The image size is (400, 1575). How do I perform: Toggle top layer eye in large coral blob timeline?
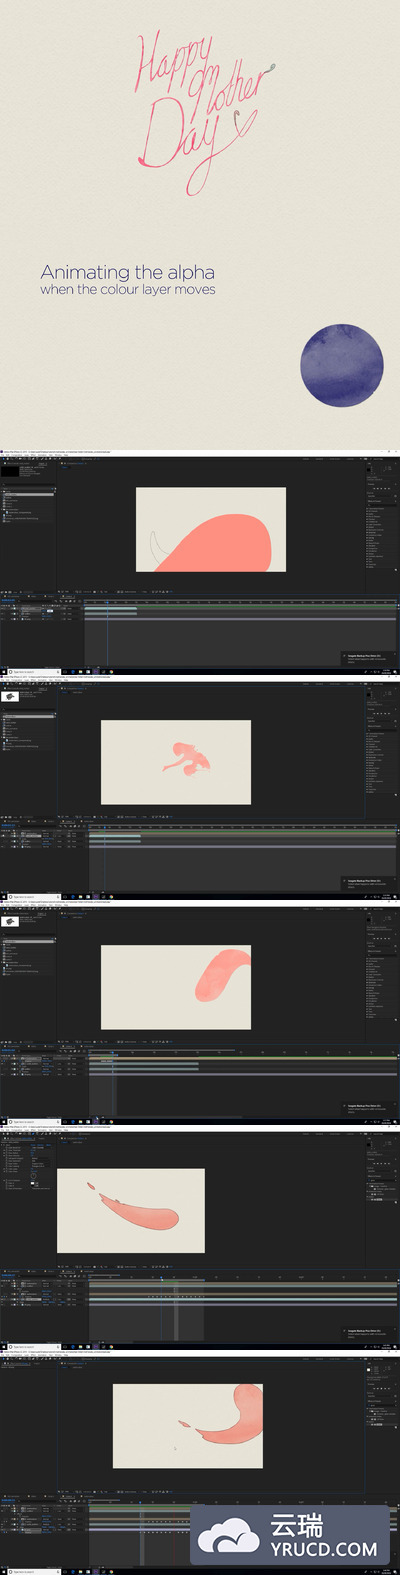pyautogui.click(x=3, y=609)
